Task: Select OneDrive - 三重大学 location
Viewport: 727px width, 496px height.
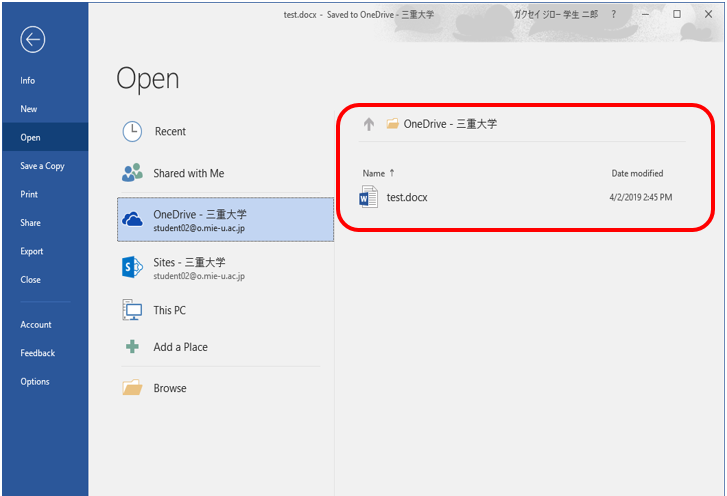Action: tap(225, 219)
